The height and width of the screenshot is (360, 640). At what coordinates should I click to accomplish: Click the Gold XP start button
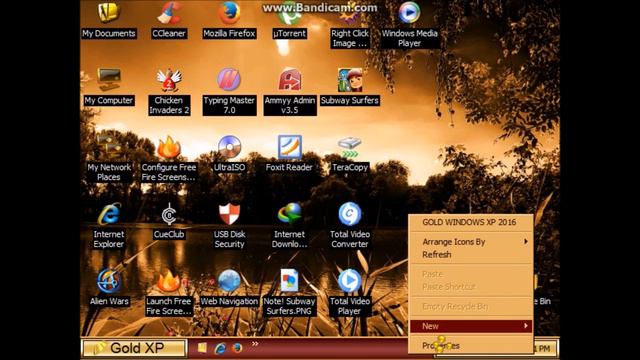[x=134, y=348]
